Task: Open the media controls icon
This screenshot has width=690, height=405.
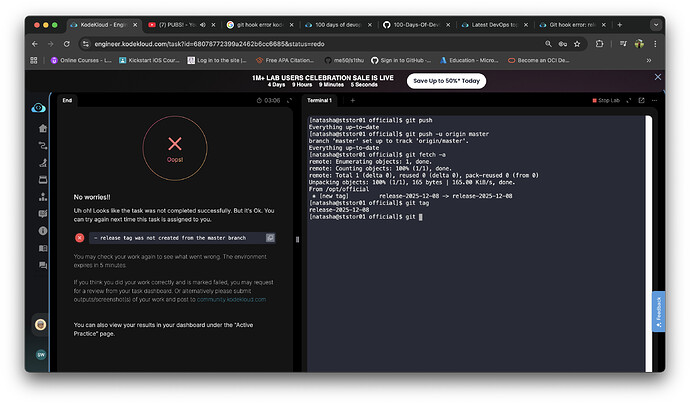Action: tap(623, 44)
